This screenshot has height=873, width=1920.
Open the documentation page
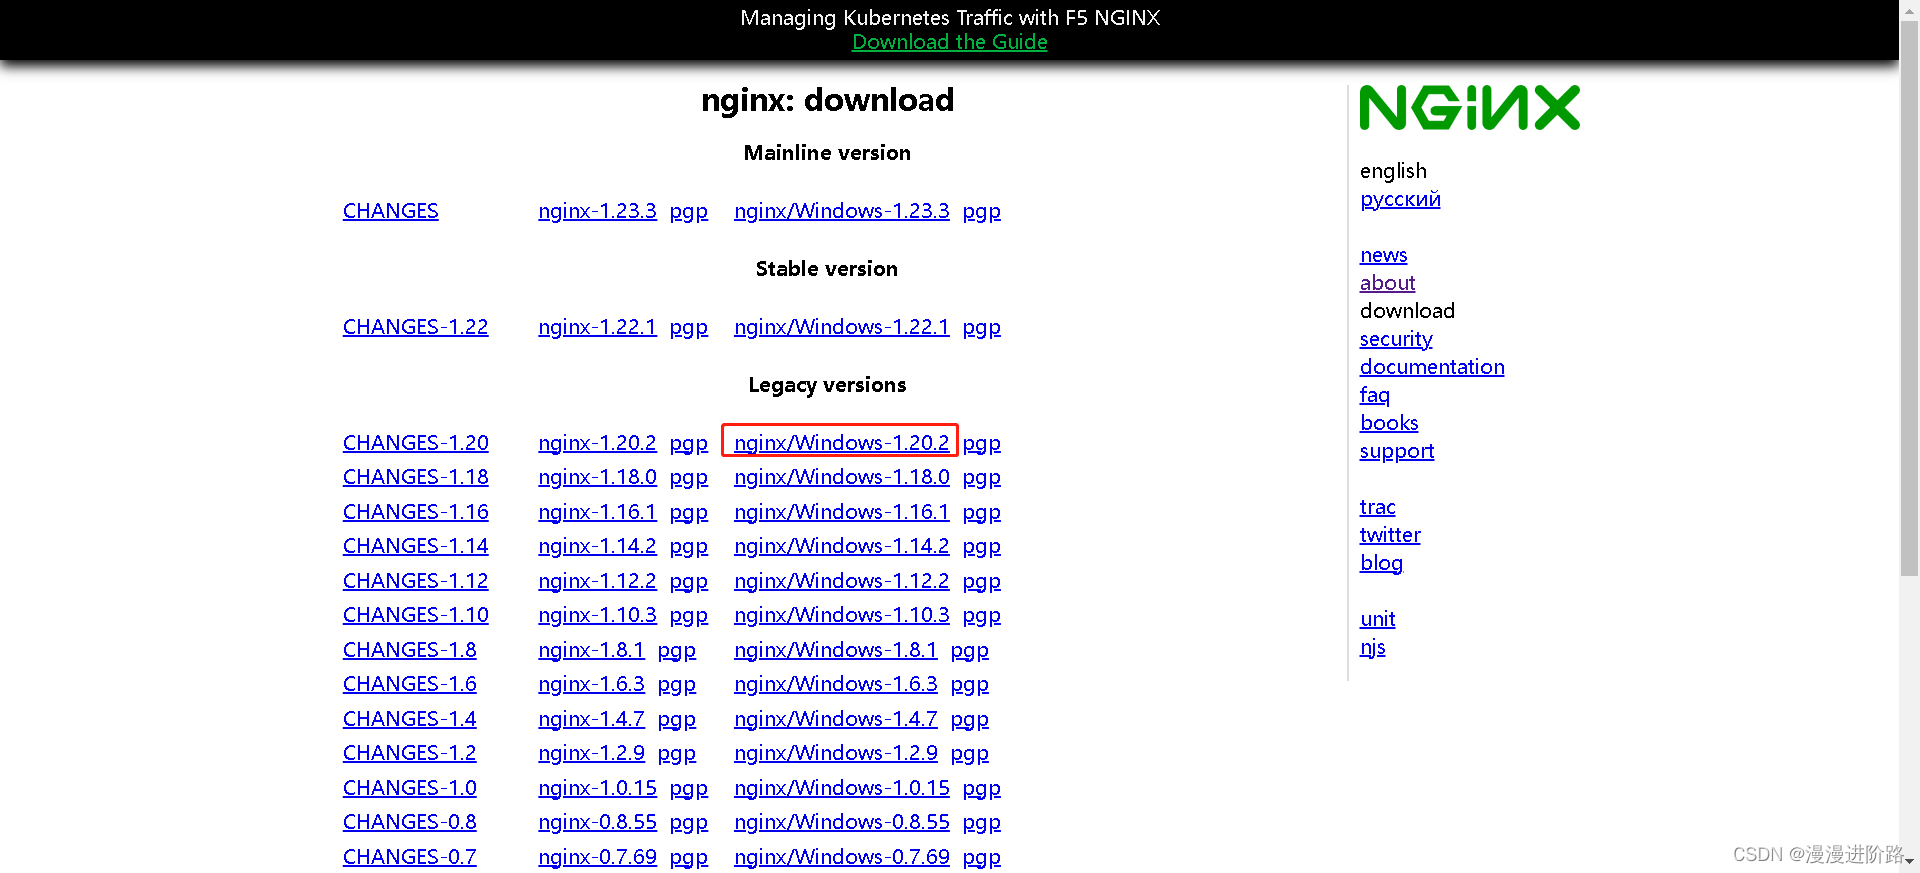pyautogui.click(x=1432, y=367)
